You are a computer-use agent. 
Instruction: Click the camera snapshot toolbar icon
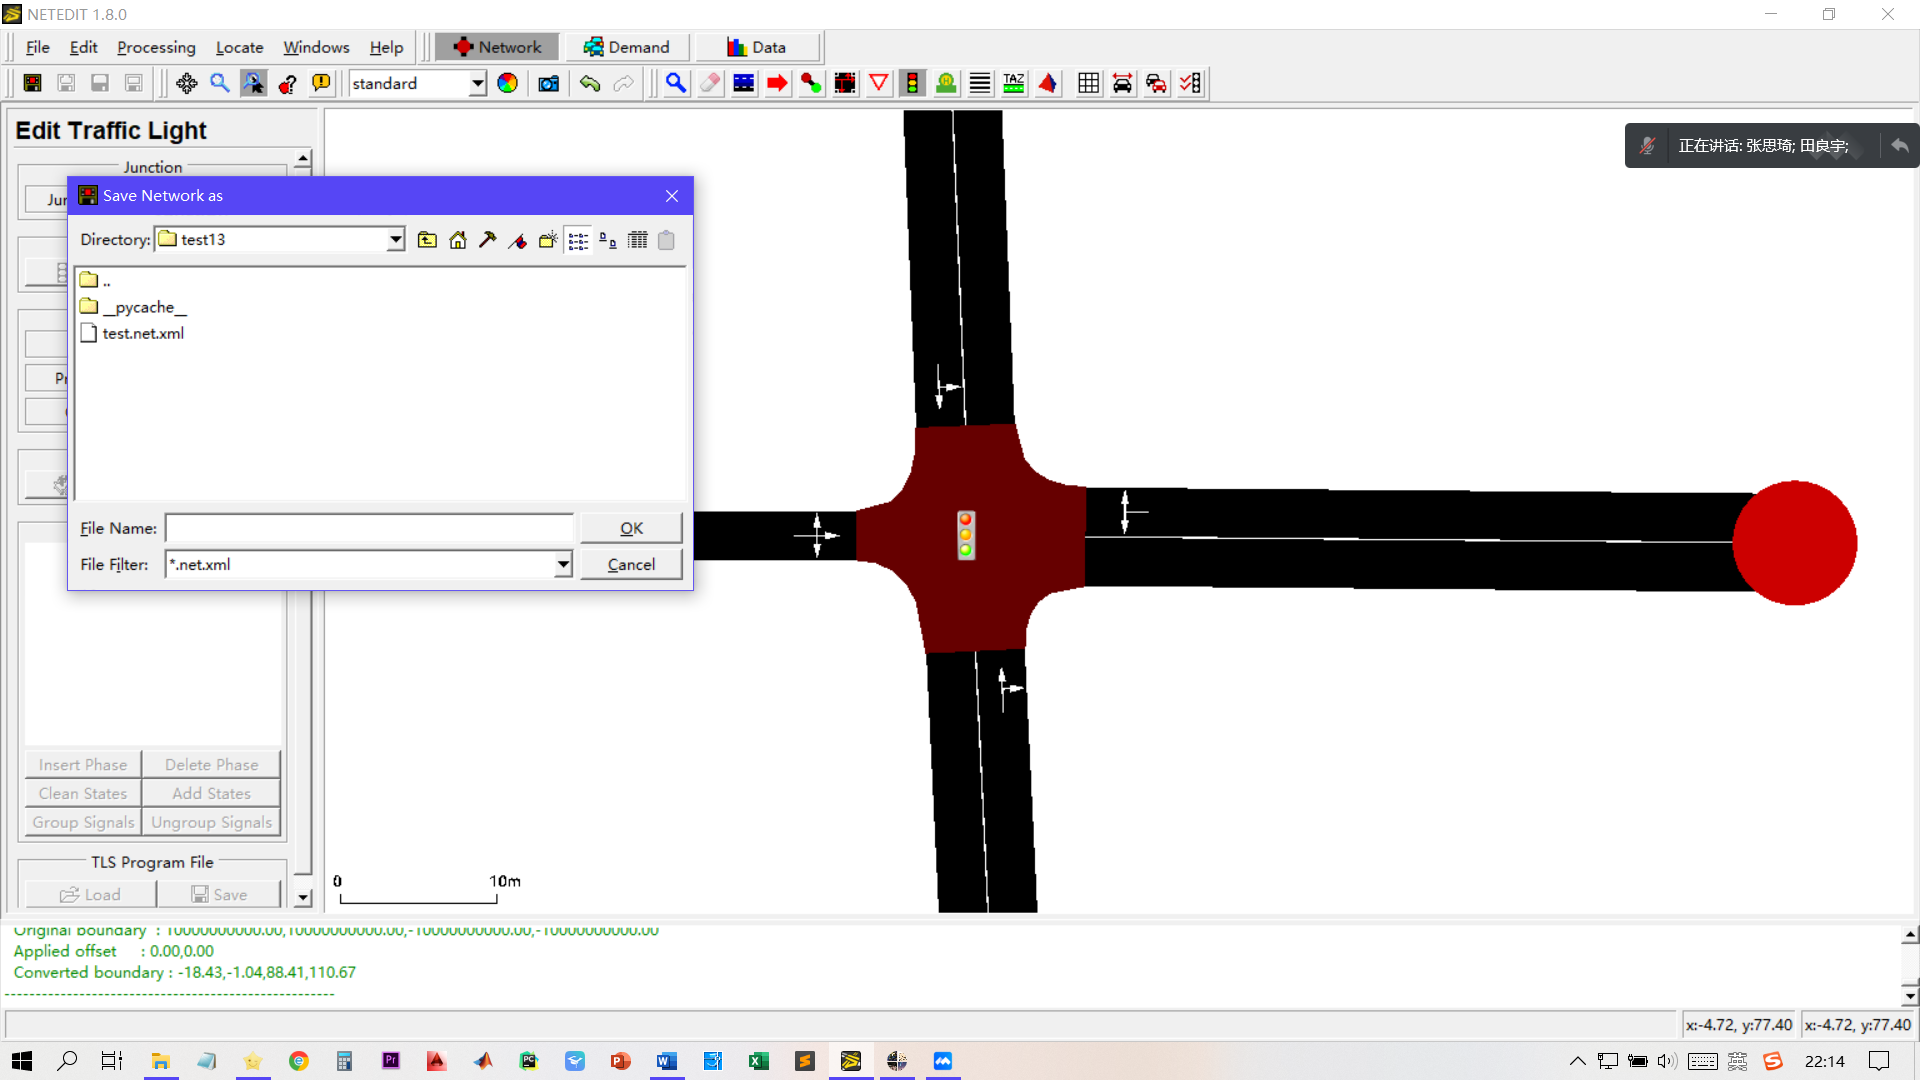pos(548,83)
